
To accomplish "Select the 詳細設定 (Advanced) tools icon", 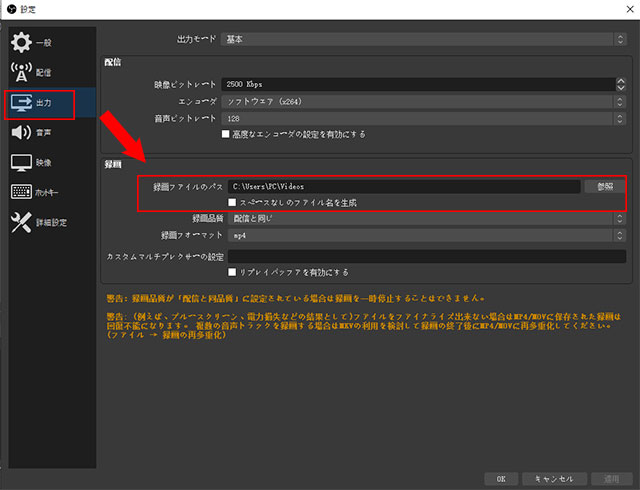I will point(21,222).
